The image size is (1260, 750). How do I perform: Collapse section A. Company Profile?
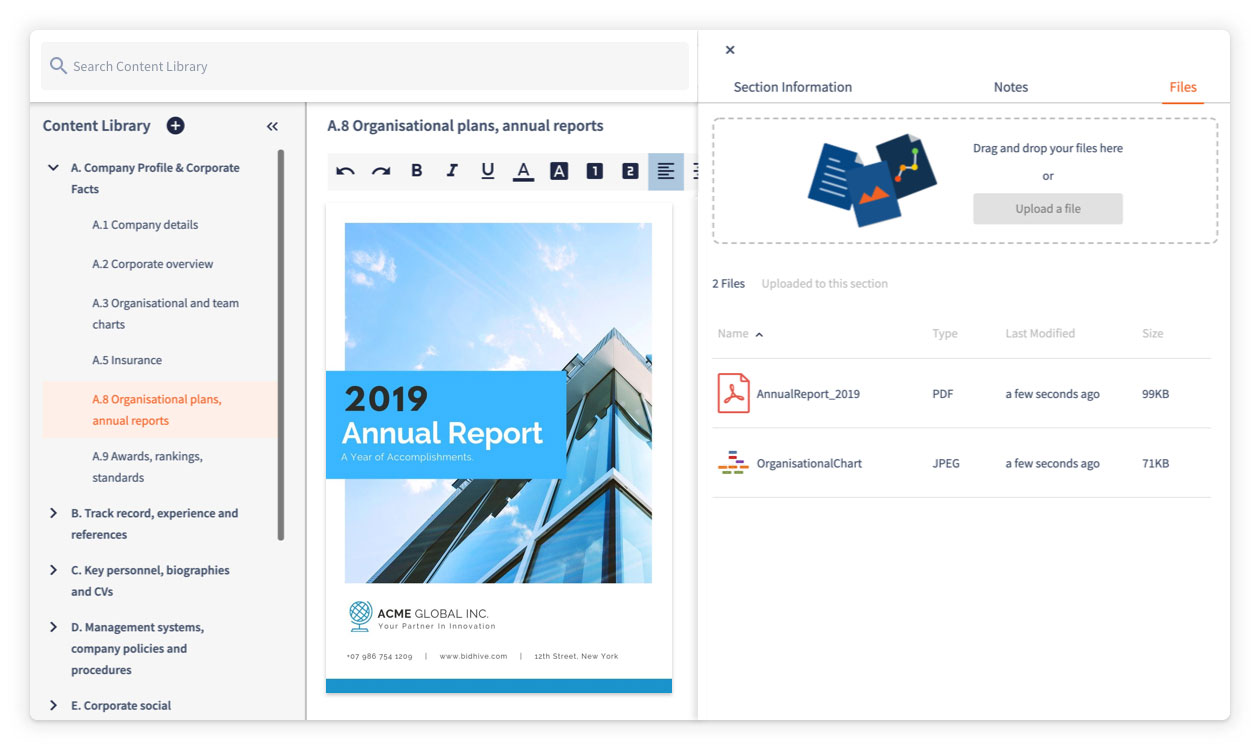click(x=53, y=168)
